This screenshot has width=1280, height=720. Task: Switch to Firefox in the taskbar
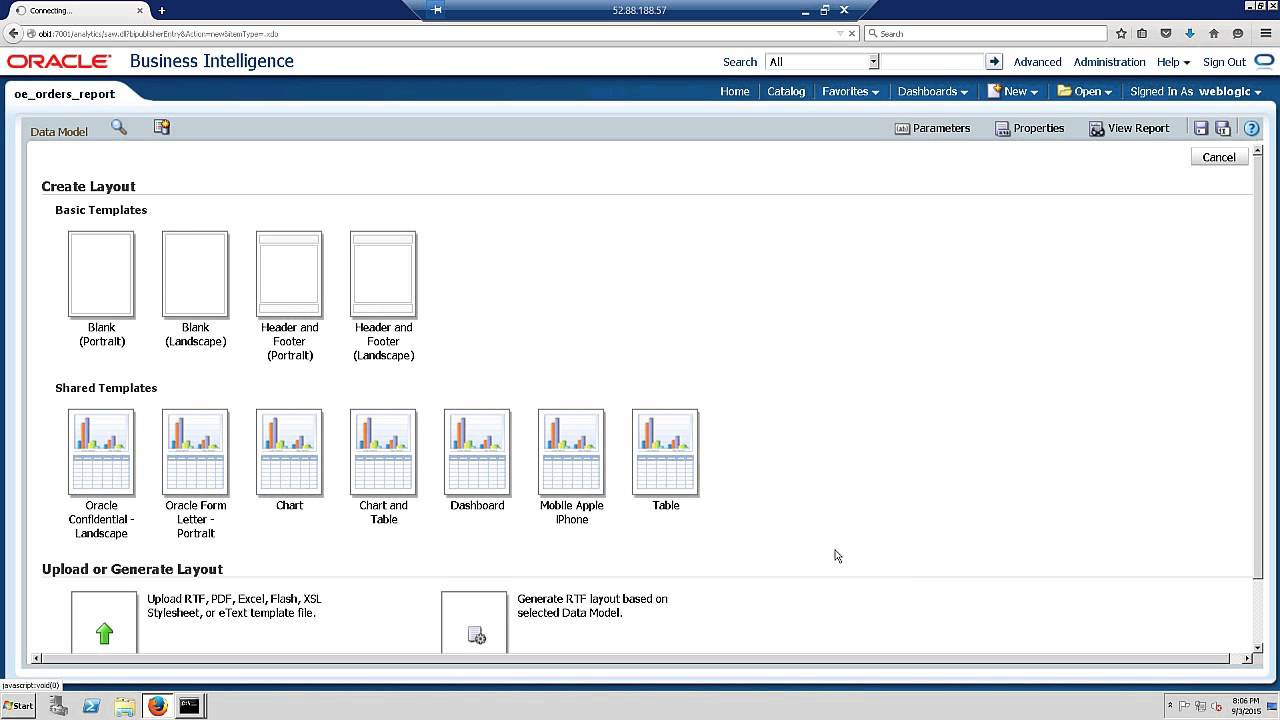(x=158, y=706)
